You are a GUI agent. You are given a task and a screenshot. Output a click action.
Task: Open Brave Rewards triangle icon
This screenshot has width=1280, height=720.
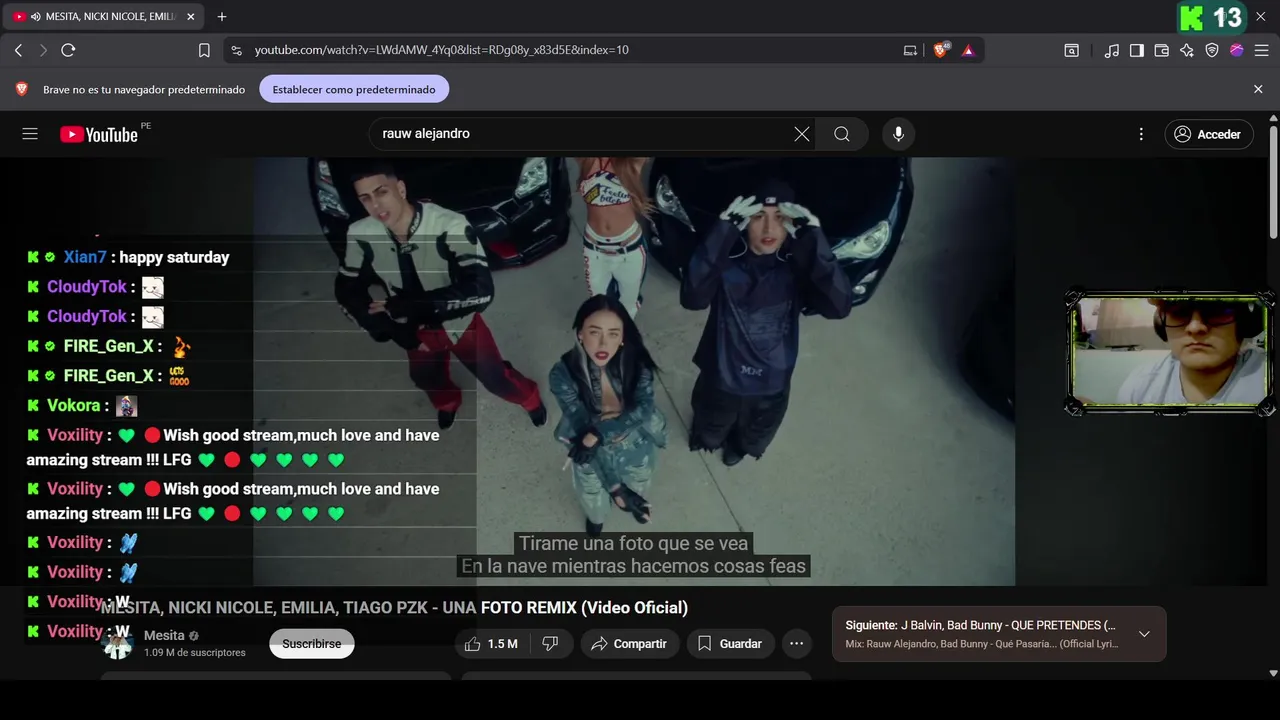point(968,50)
